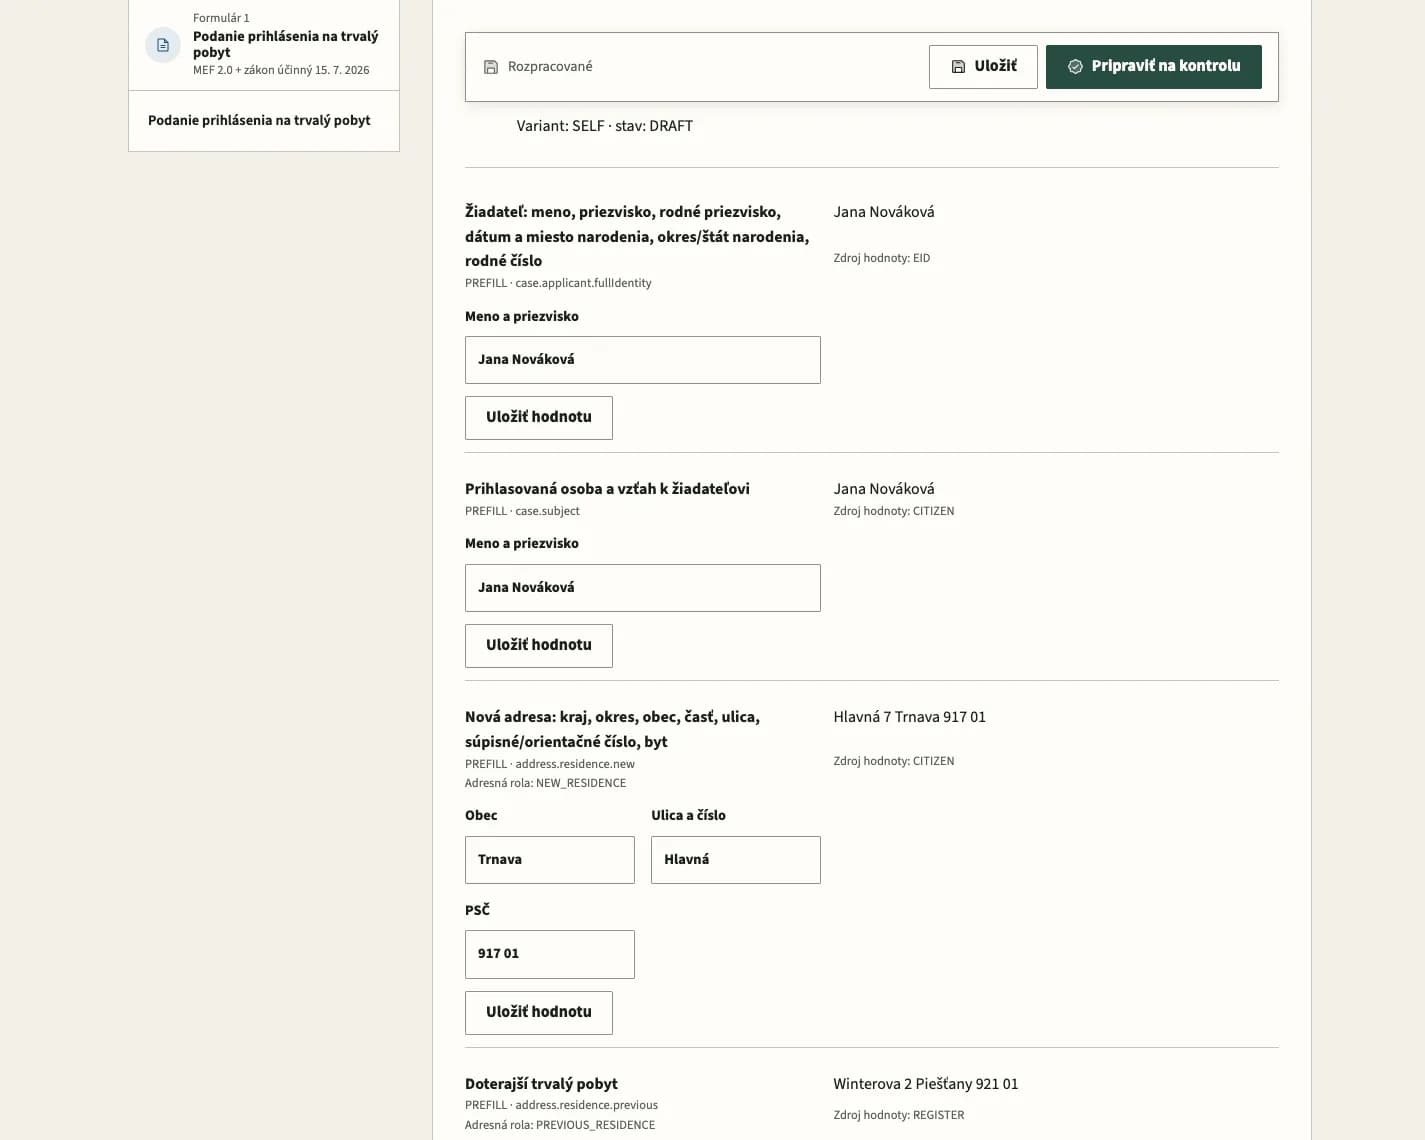Click the Žiadateľ section heading
The height and width of the screenshot is (1140, 1425).
(x=637, y=236)
